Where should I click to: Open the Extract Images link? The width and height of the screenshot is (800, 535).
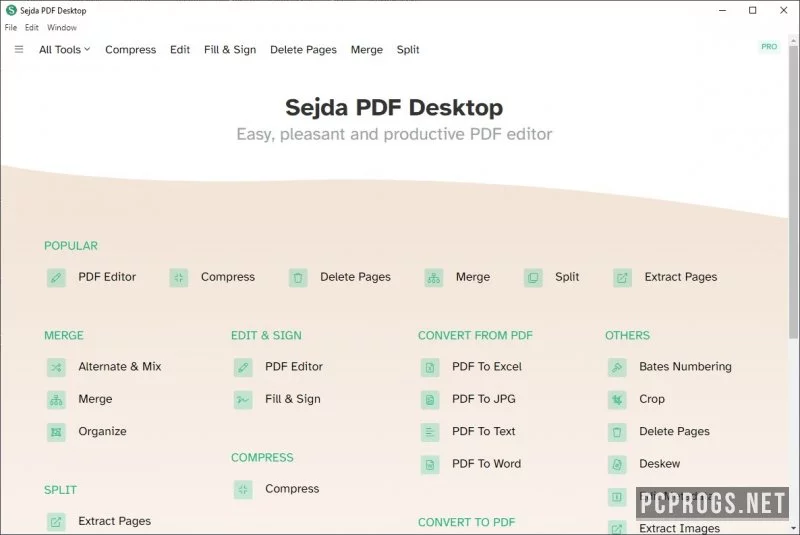[679, 528]
